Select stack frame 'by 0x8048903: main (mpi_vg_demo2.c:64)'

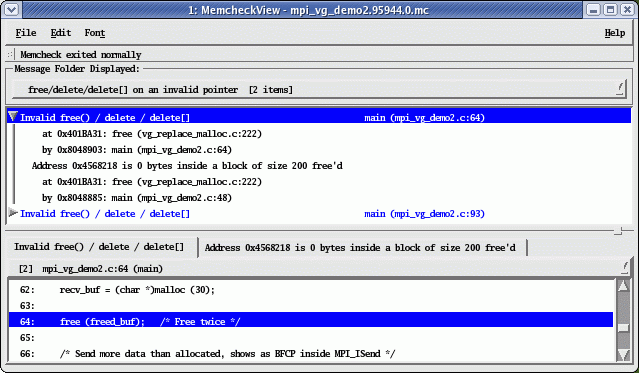[137, 150]
